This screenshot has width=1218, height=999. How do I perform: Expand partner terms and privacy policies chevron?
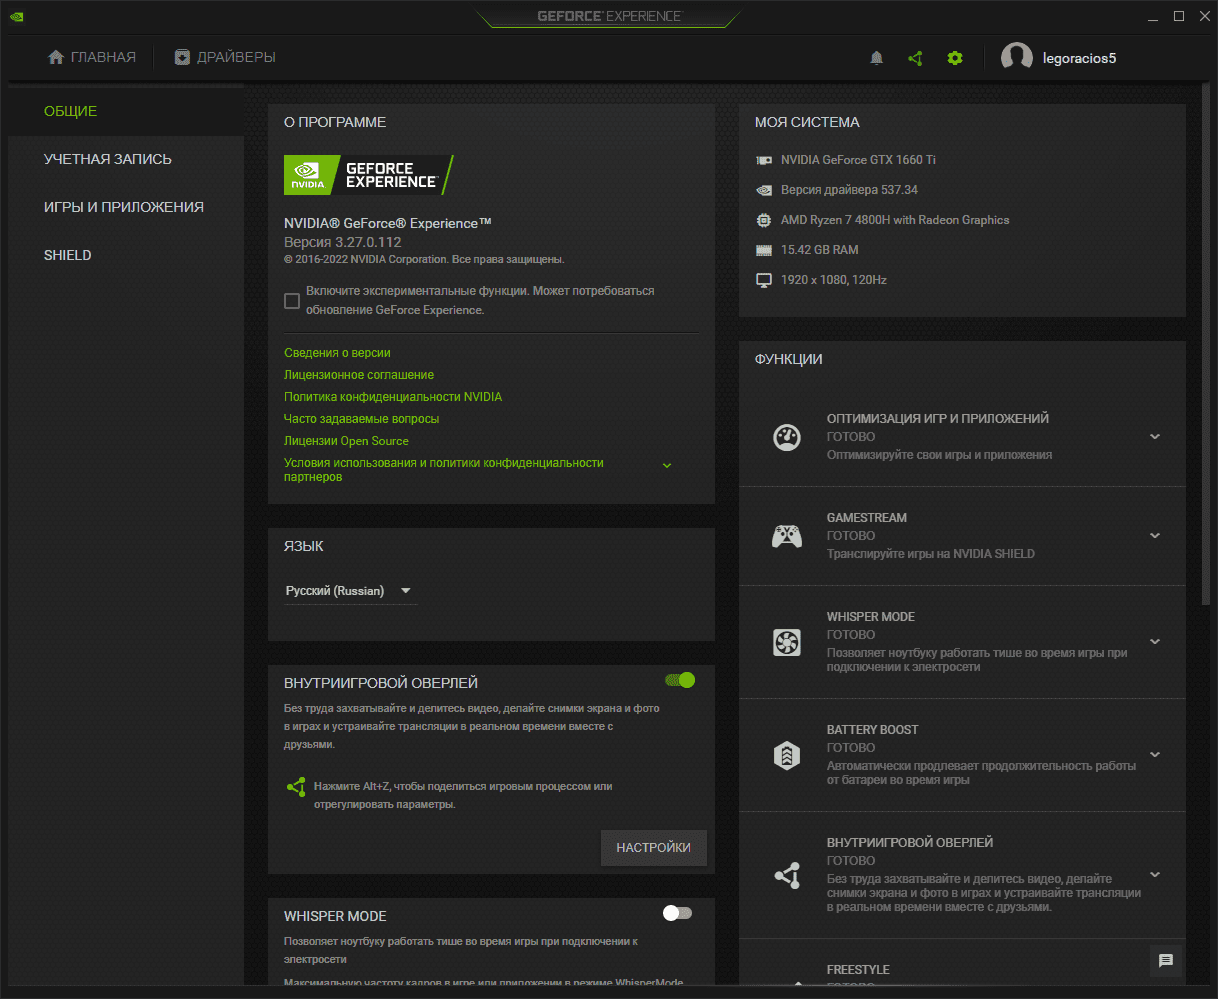(x=667, y=466)
